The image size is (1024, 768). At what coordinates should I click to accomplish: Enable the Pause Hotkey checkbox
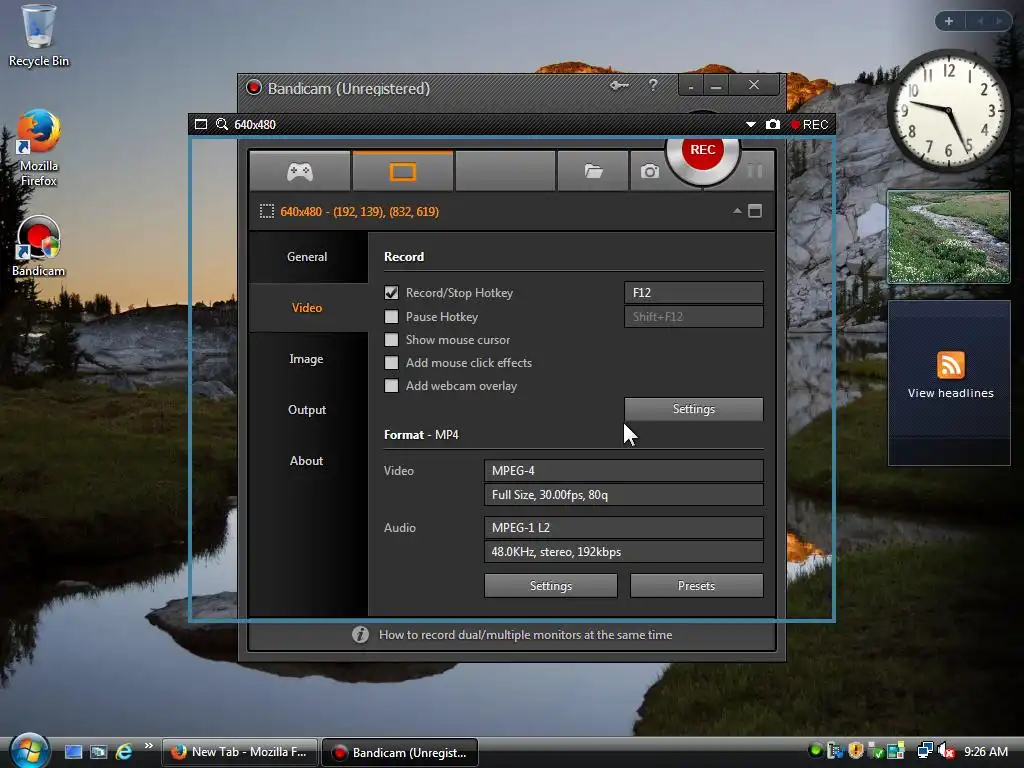click(391, 317)
